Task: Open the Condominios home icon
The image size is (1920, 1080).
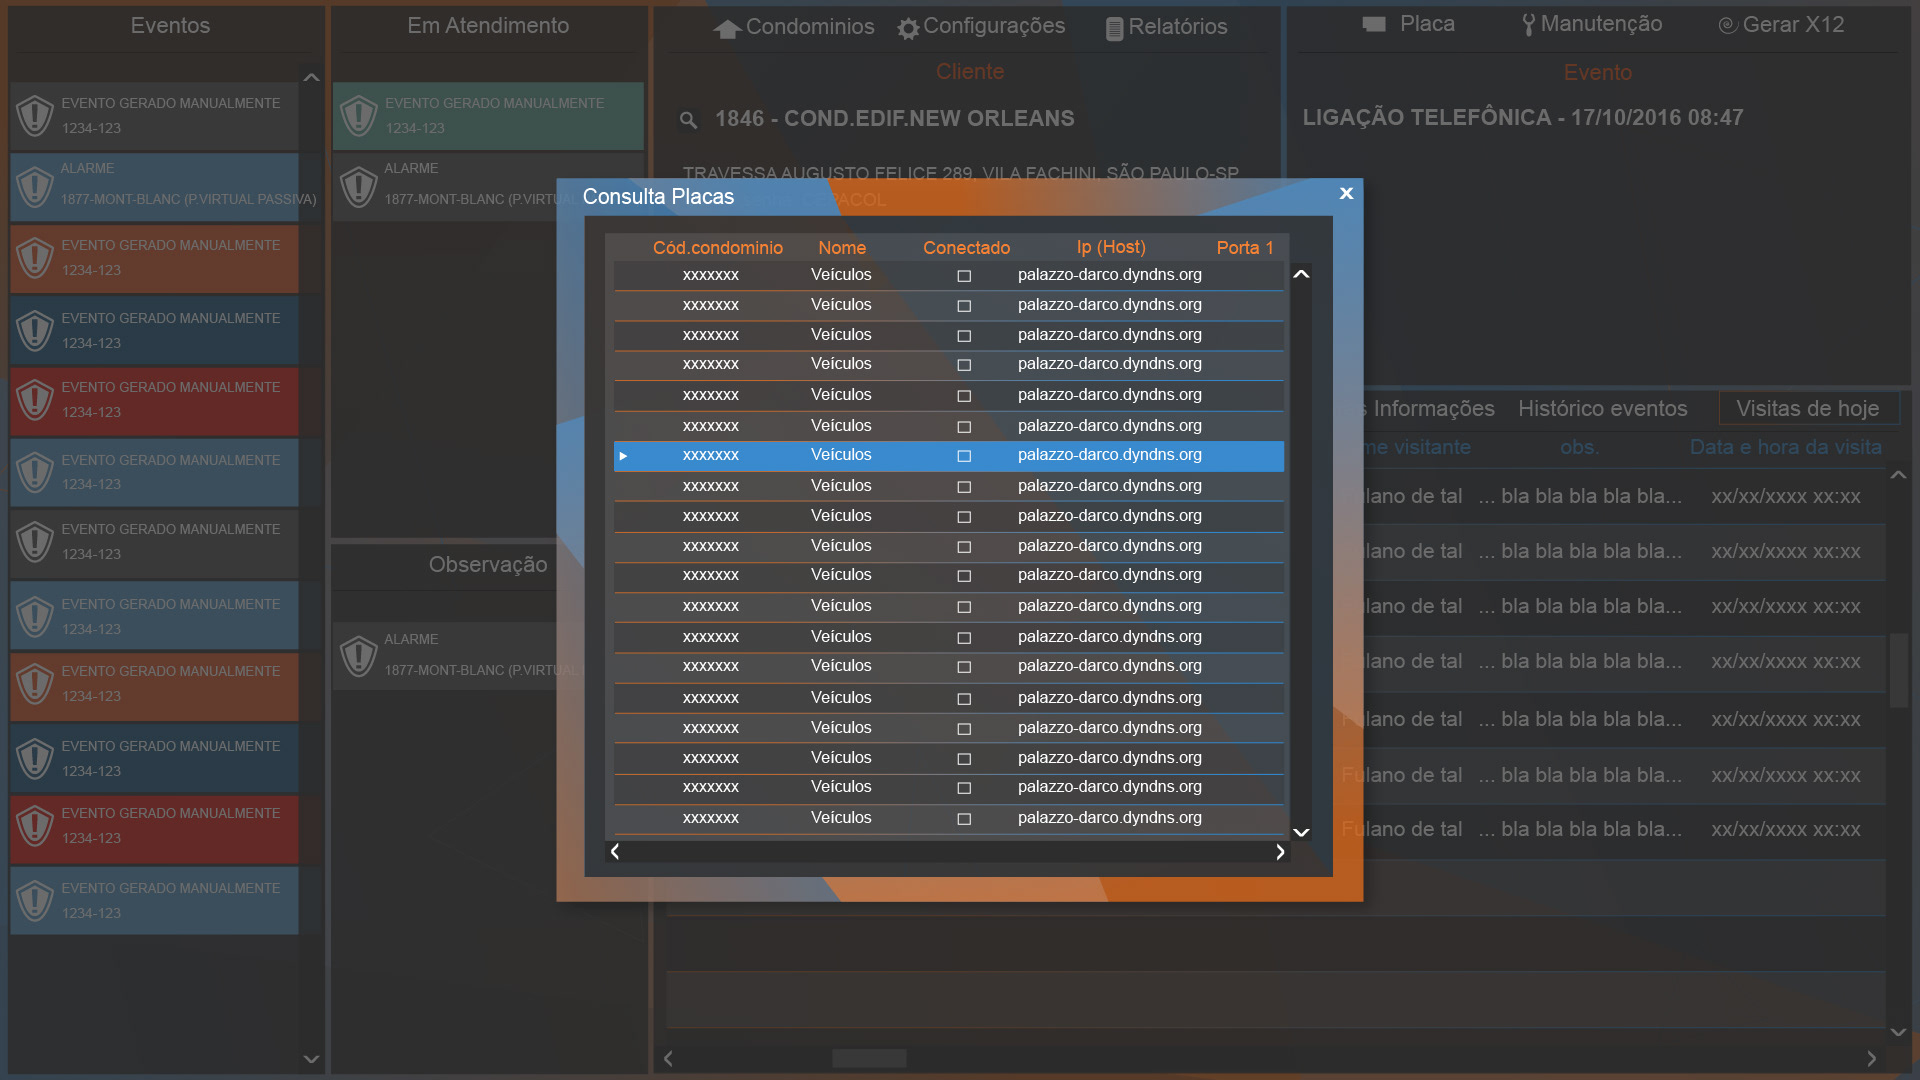Action: (727, 29)
